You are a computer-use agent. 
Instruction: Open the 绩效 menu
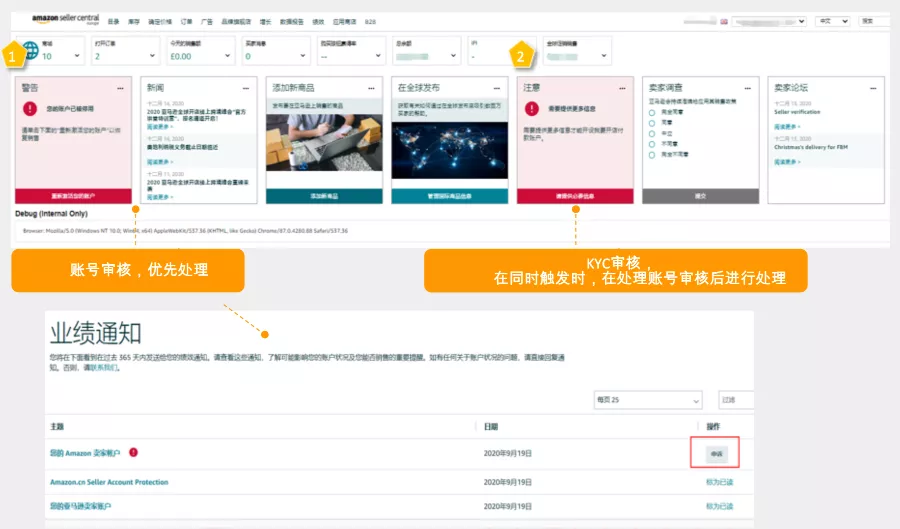click(318, 22)
